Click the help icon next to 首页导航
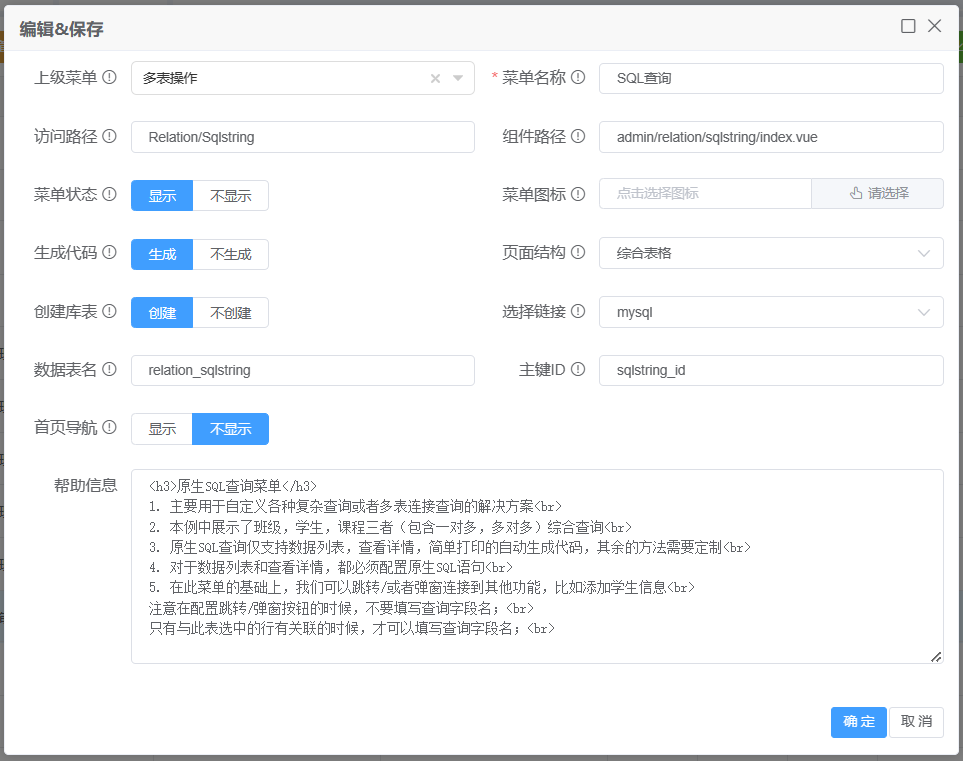Screen dimensions: 963x761 pyautogui.click(x=110, y=429)
